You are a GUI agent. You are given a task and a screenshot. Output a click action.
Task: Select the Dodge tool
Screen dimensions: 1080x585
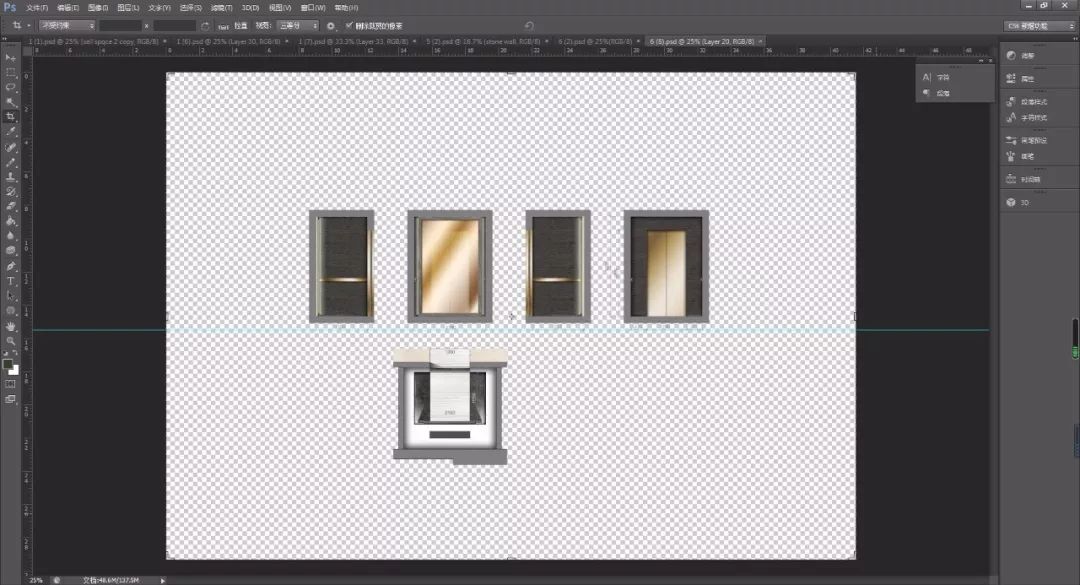[x=10, y=251]
